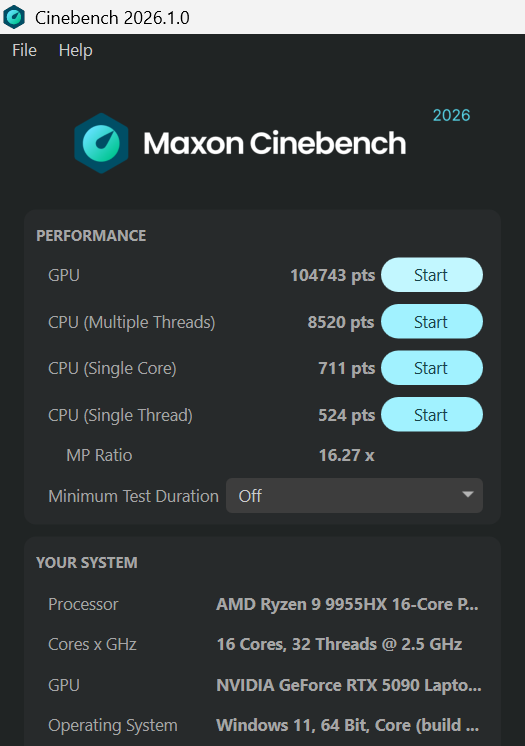The width and height of the screenshot is (525, 746).
Task: Click the GPU score 104743 pts
Action: 333,275
